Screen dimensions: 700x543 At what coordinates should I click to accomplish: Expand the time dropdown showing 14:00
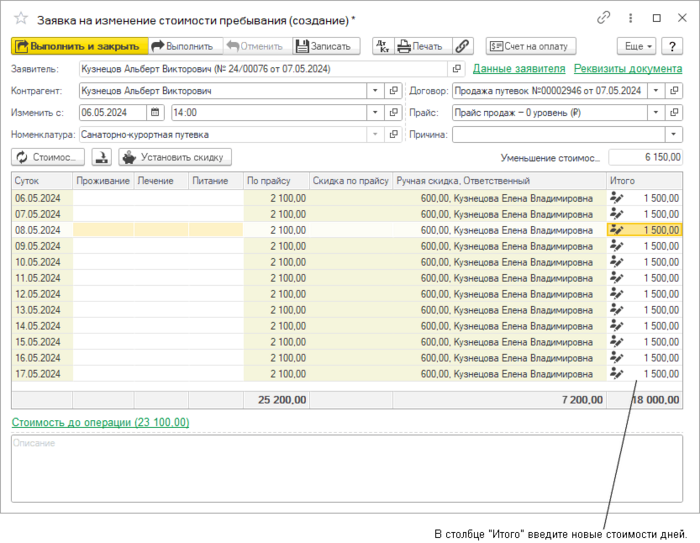[x=375, y=112]
